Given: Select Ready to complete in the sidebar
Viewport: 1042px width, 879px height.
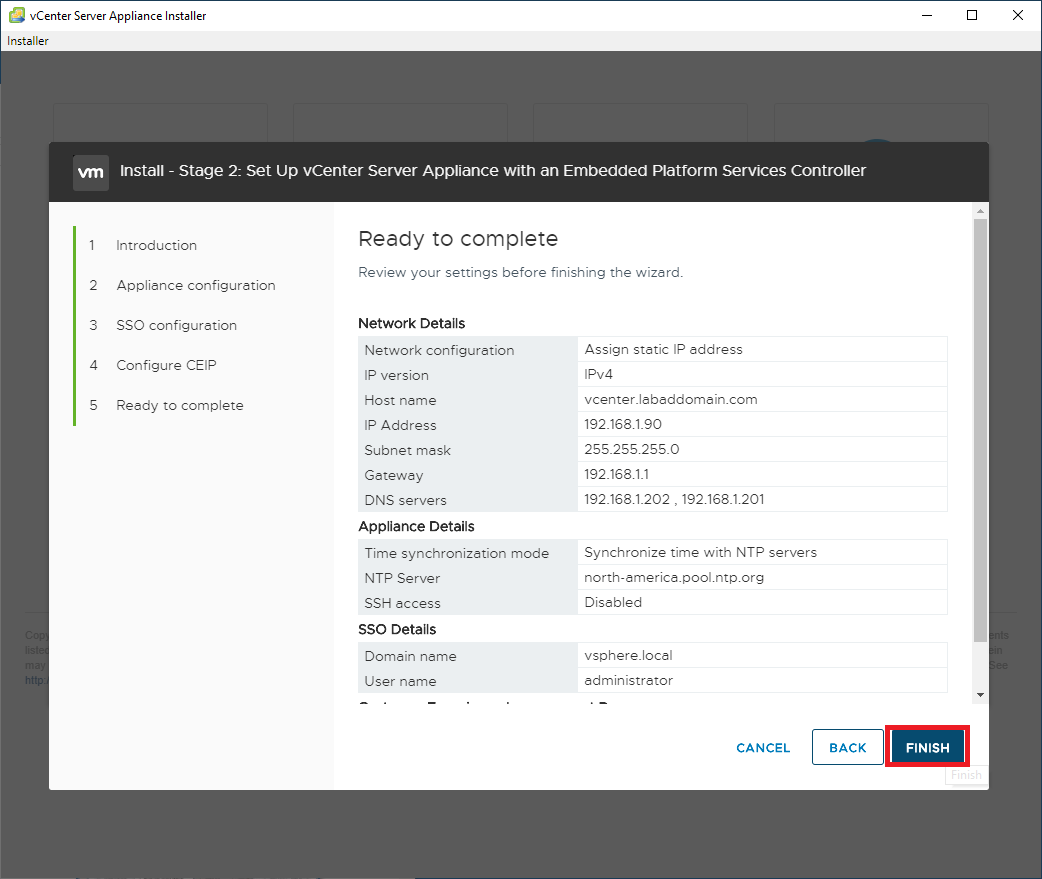Looking at the screenshot, I should (179, 405).
